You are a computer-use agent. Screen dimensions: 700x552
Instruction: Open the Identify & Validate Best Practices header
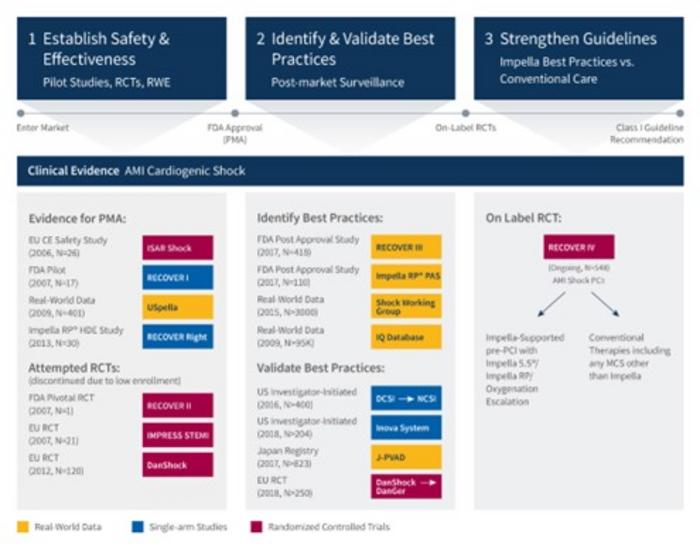point(350,57)
